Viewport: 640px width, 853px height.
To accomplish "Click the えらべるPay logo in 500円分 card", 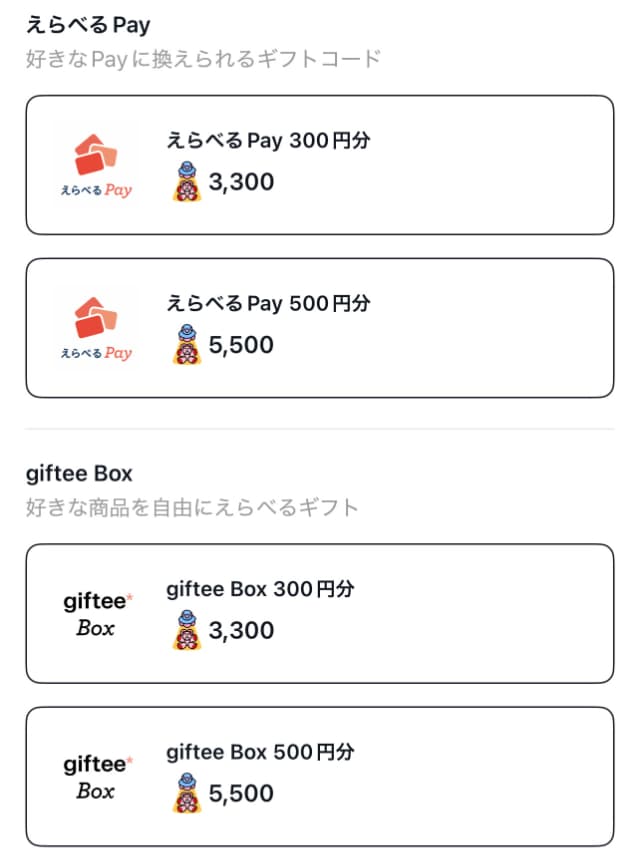I will 96,329.
